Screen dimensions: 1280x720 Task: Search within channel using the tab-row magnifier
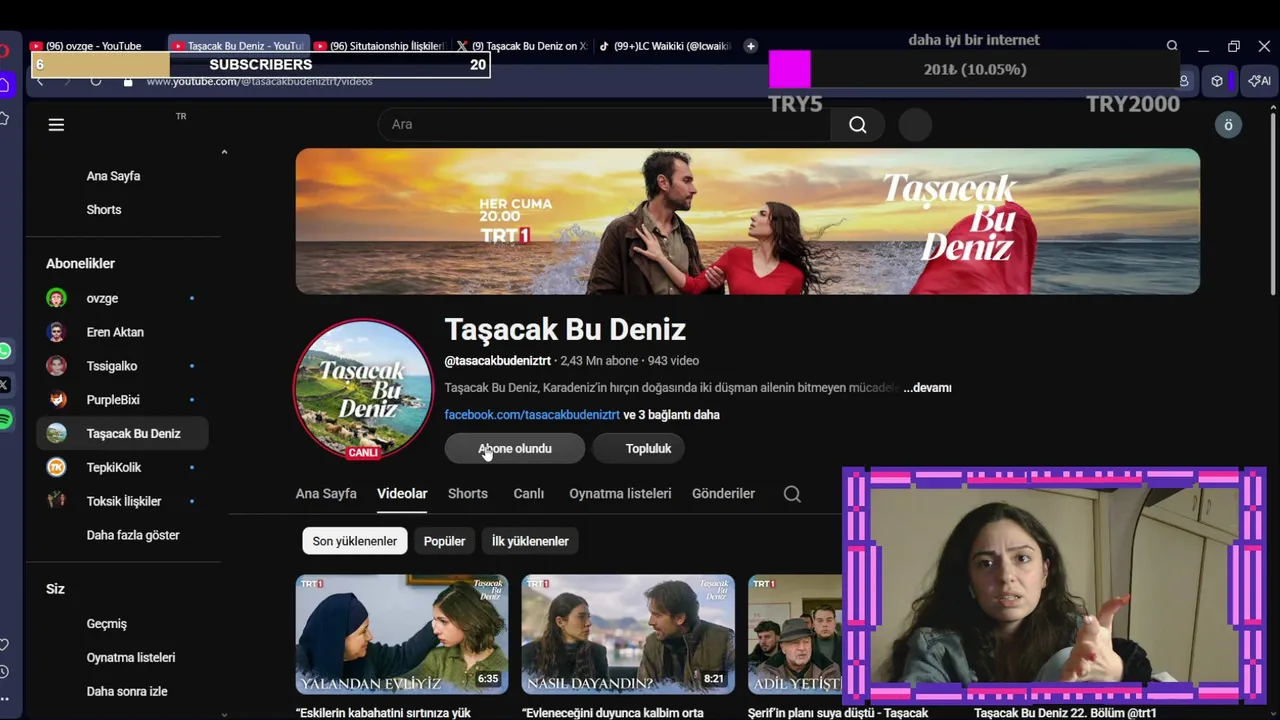point(792,494)
